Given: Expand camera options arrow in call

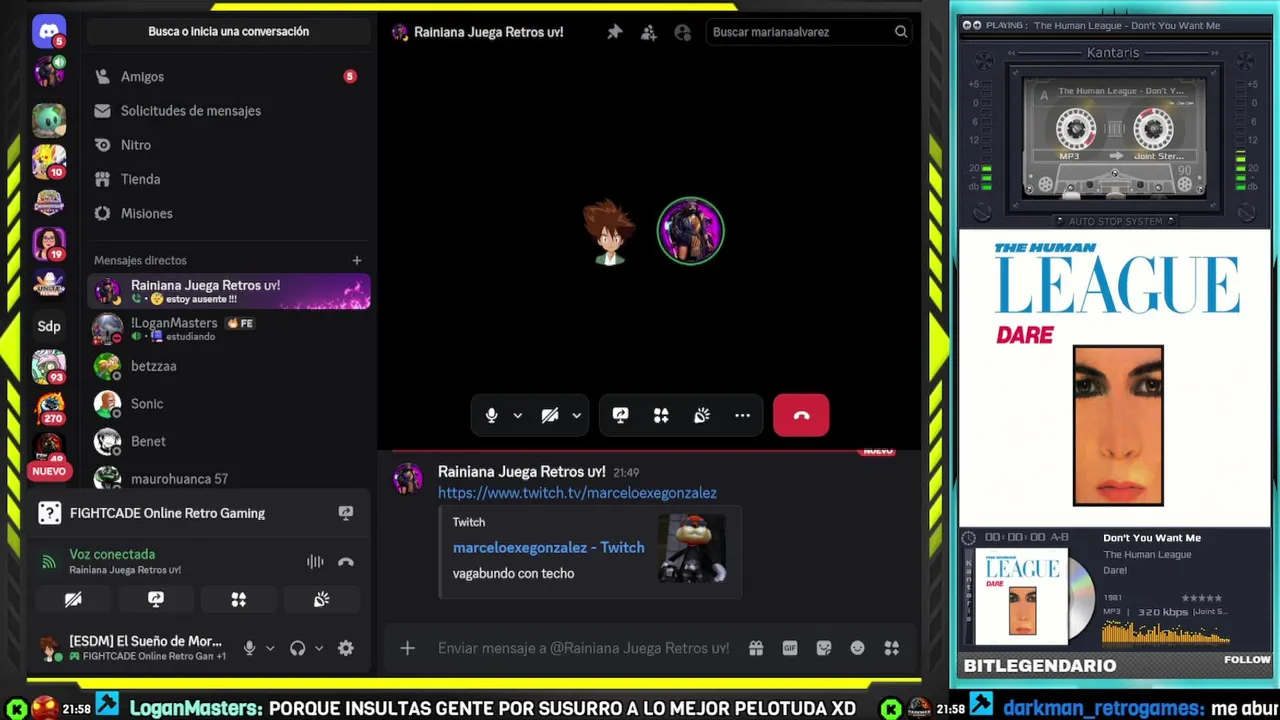Looking at the screenshot, I should pos(576,415).
